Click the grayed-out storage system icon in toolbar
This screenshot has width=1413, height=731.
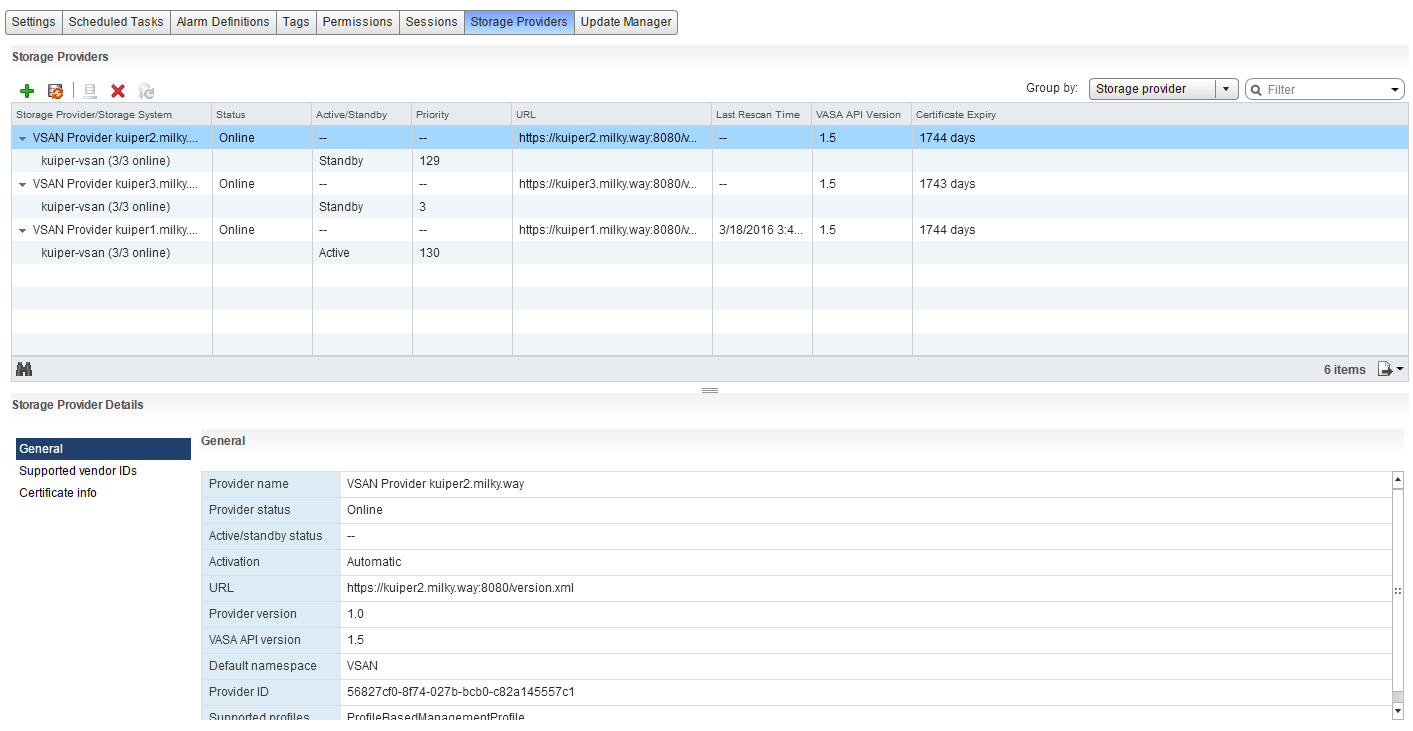90,91
